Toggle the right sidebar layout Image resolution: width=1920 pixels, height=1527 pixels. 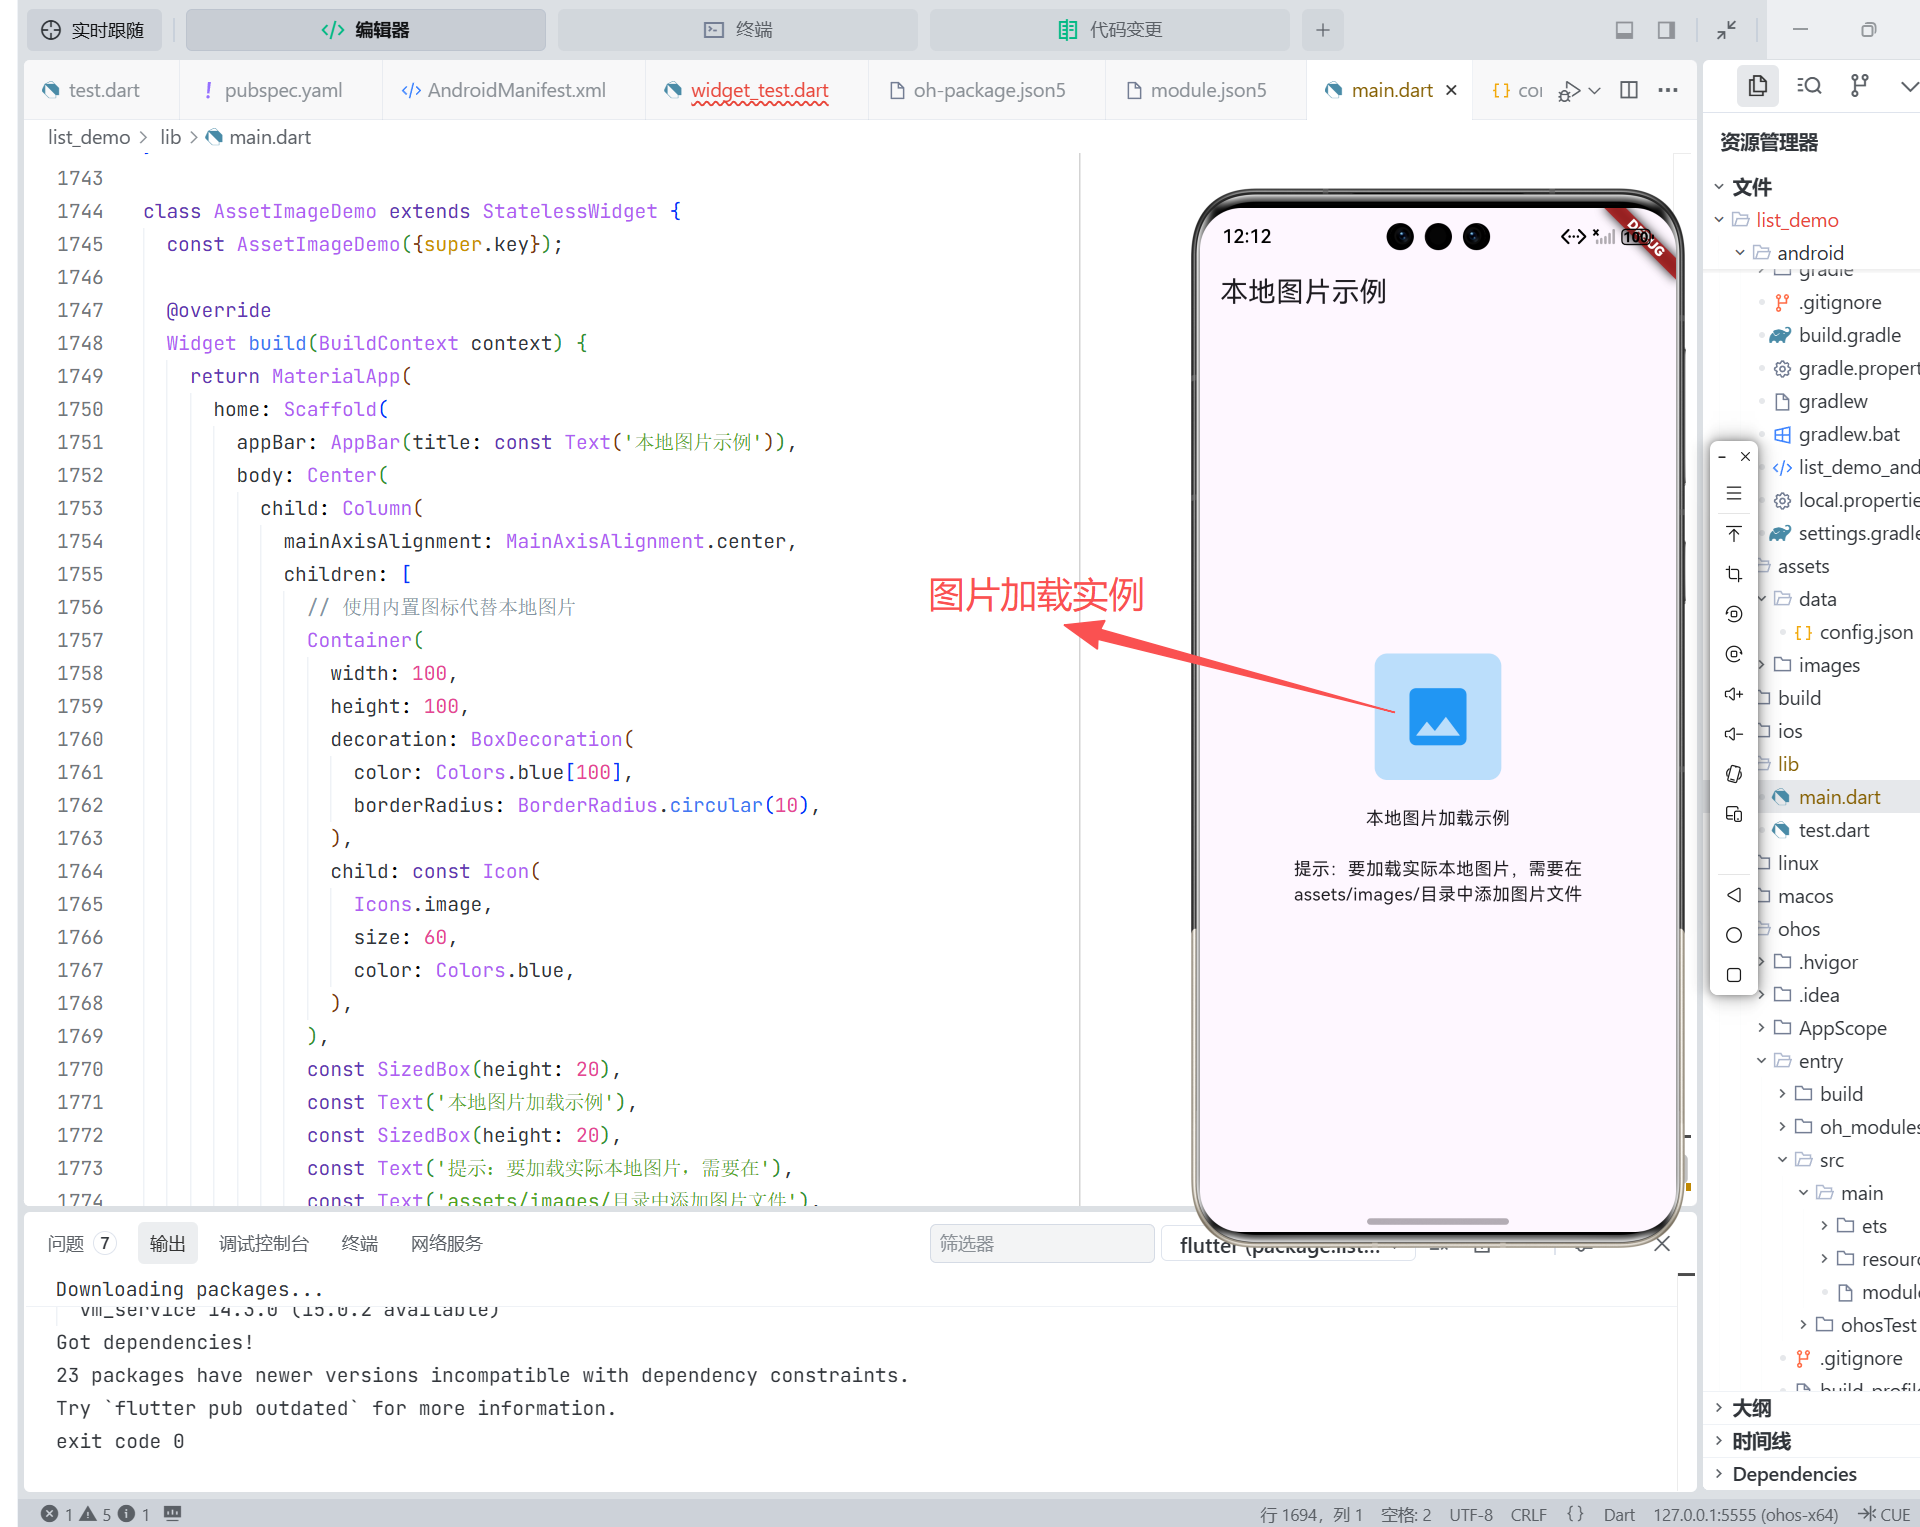click(1666, 30)
